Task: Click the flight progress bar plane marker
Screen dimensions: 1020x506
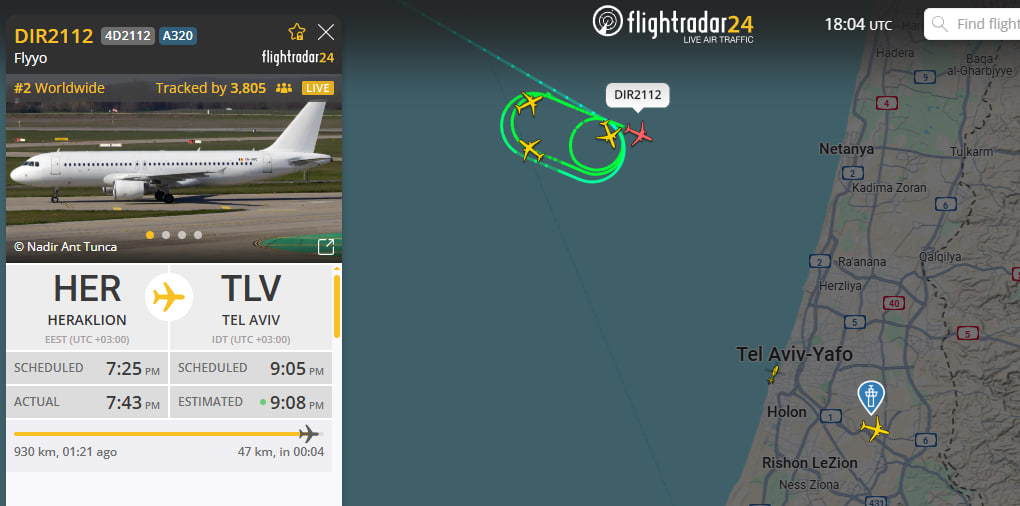Action: [x=308, y=434]
